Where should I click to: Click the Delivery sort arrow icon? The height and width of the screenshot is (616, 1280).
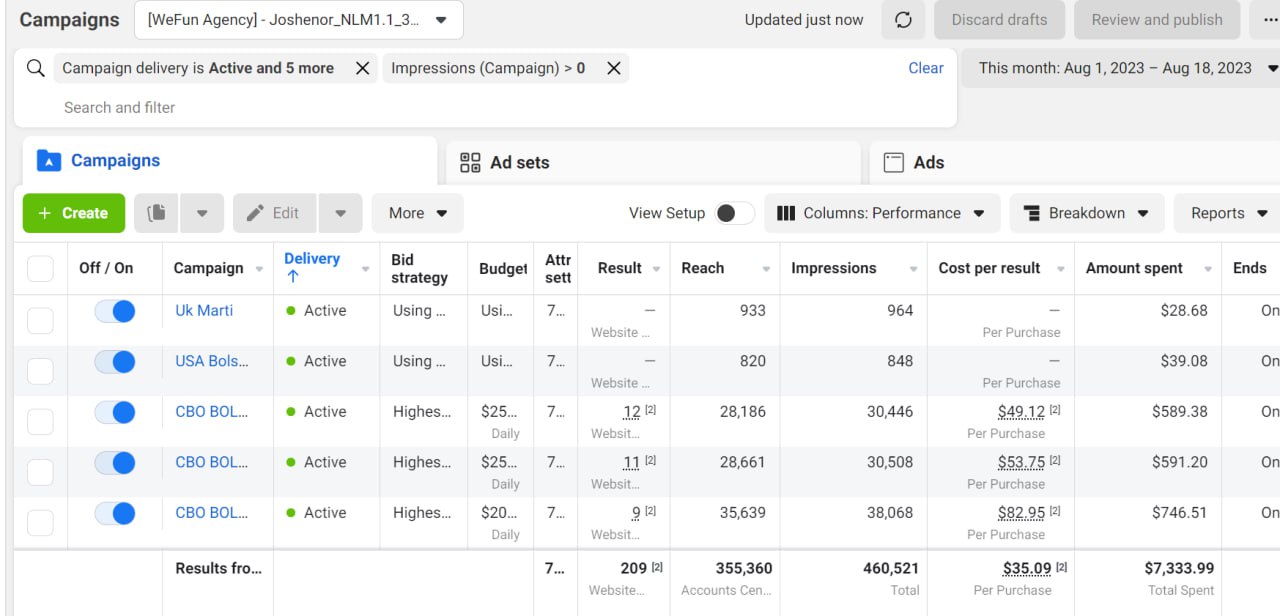pos(293,277)
